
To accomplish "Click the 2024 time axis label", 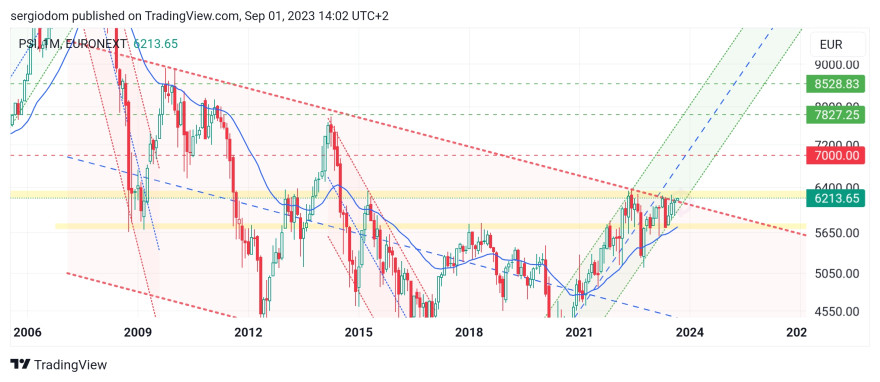I will click(x=690, y=333).
